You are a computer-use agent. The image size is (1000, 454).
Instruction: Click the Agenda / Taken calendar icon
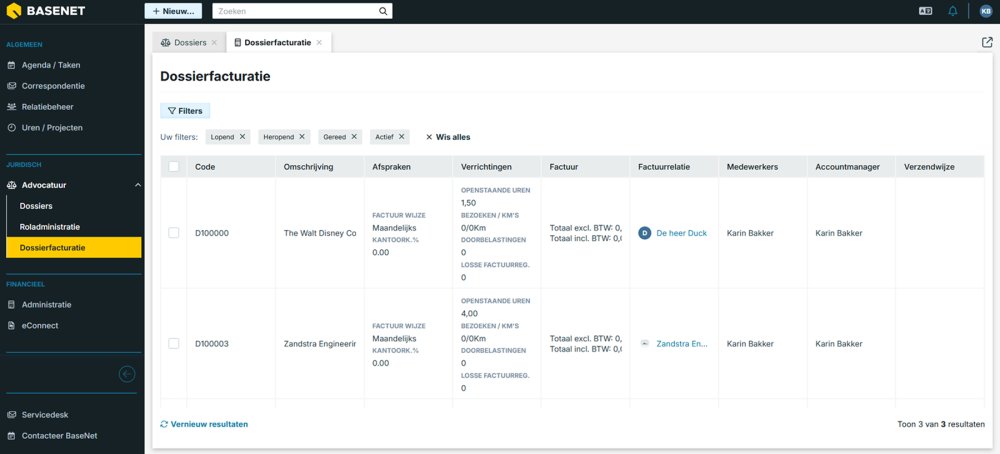coord(12,65)
